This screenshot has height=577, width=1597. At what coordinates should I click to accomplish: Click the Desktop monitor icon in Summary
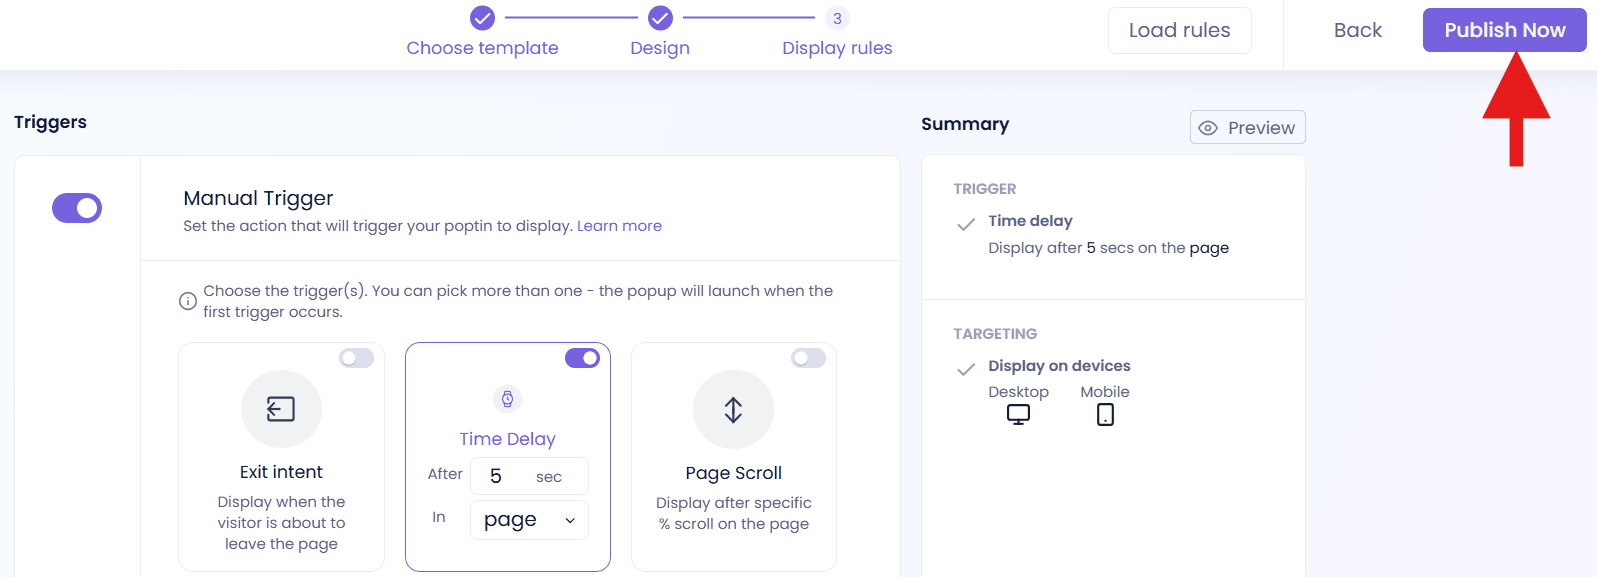click(x=1018, y=415)
